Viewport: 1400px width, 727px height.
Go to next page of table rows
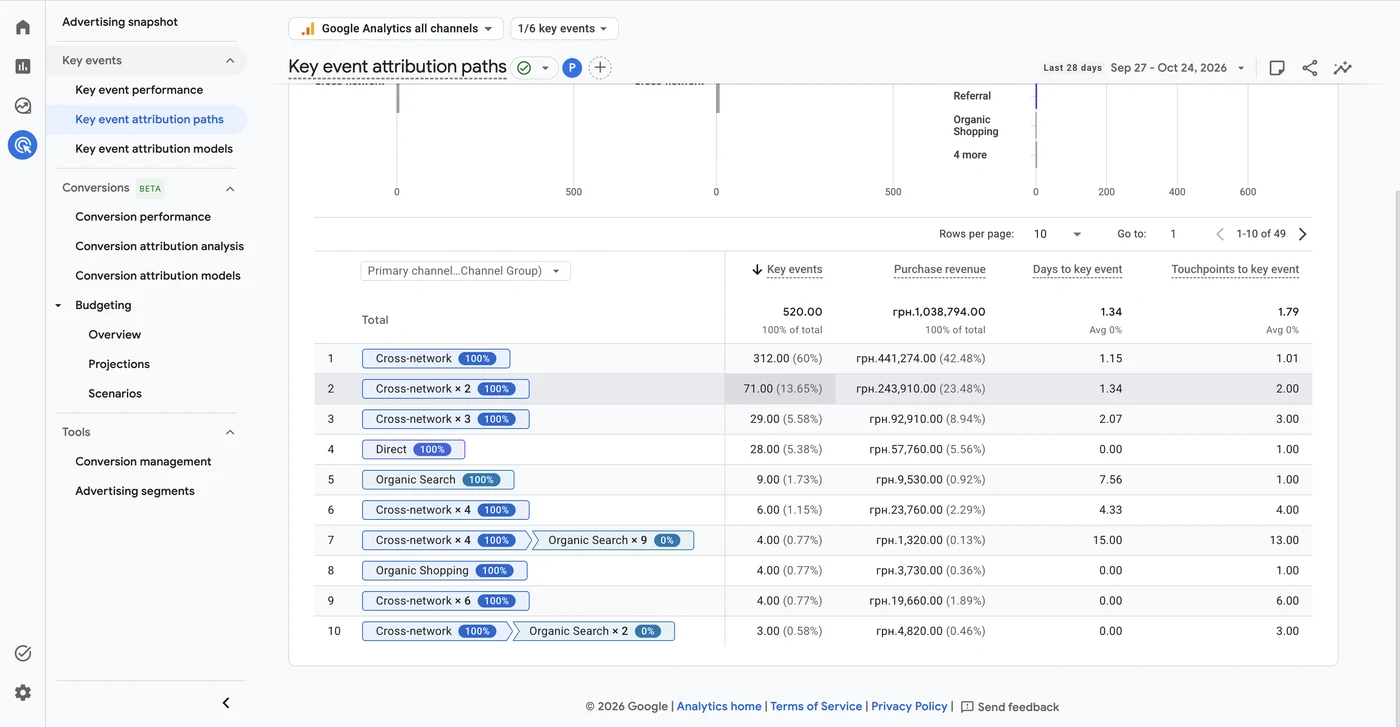coord(1302,234)
